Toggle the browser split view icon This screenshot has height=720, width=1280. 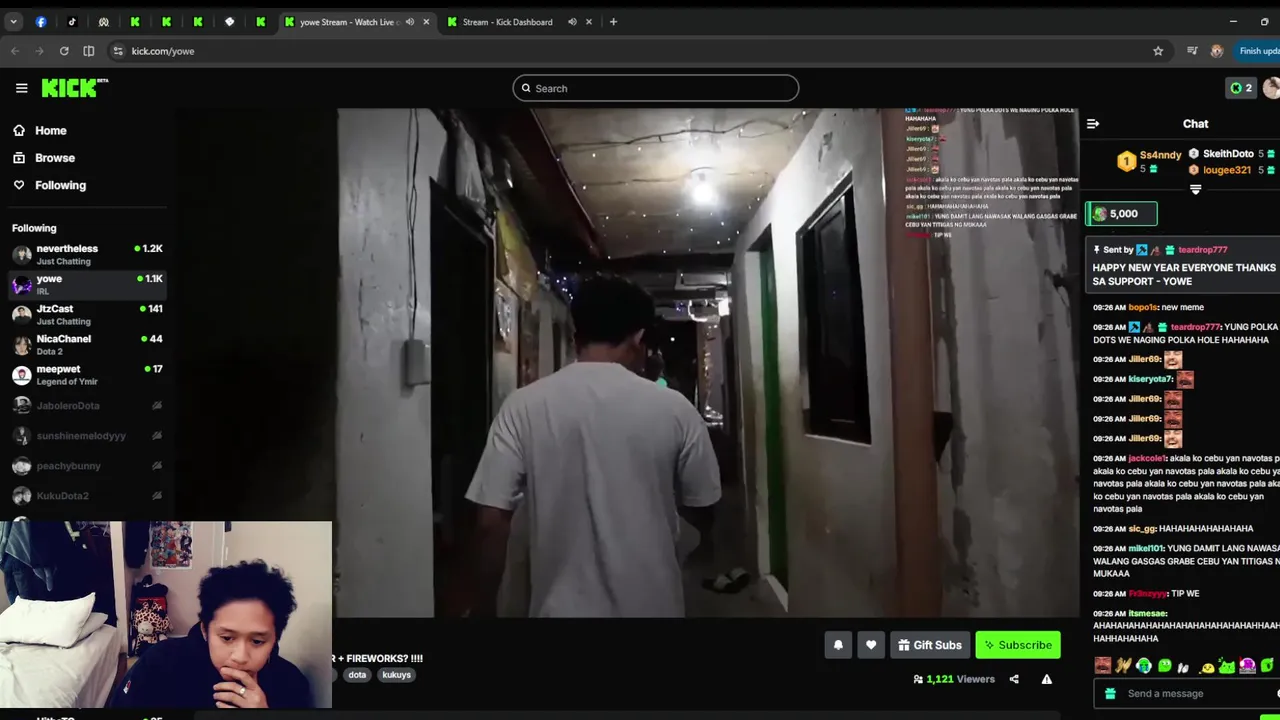tap(89, 51)
